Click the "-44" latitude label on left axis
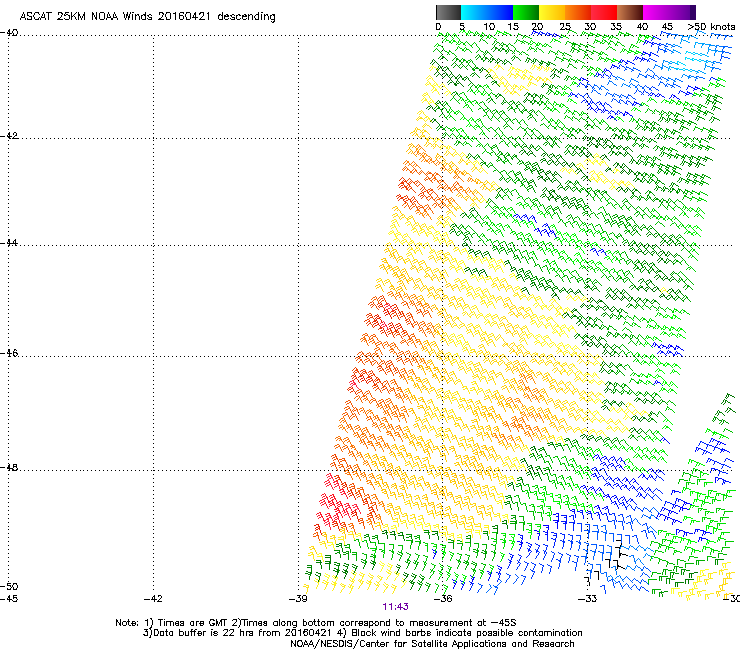 coord(9,243)
